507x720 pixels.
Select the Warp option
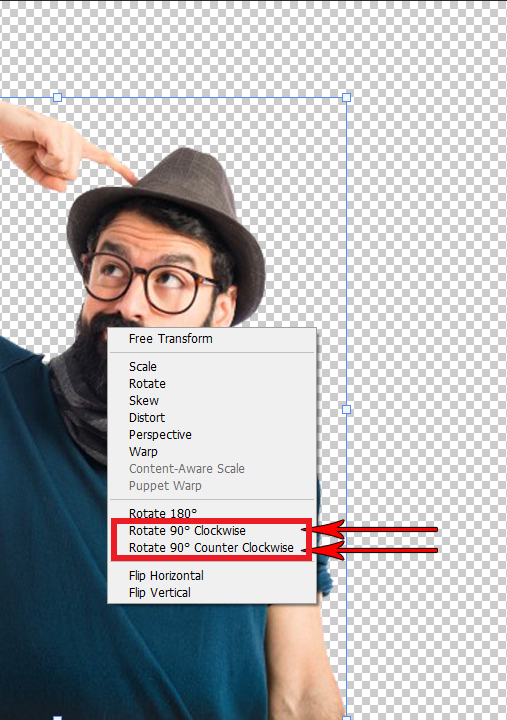143,451
